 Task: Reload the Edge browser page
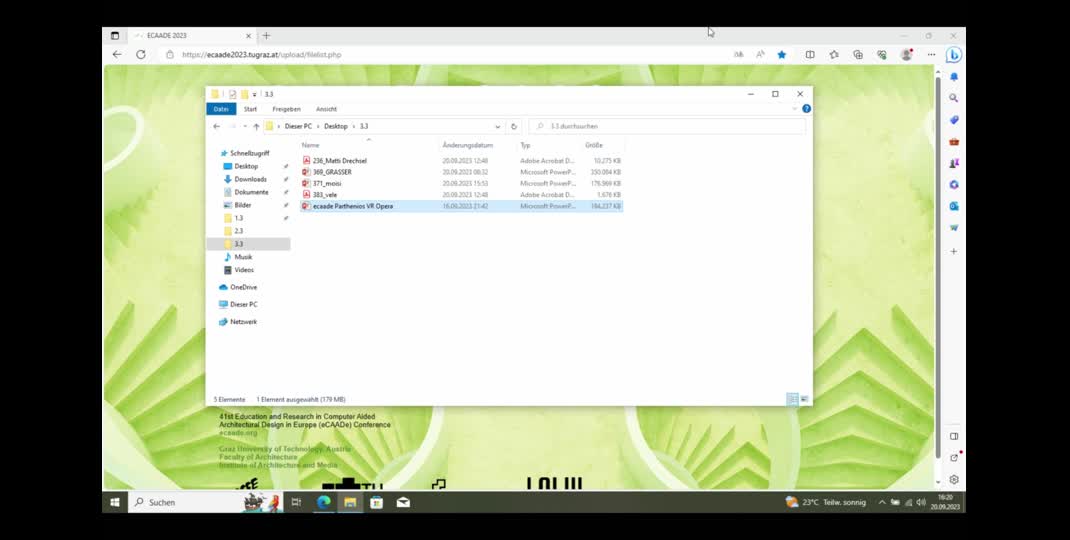click(x=141, y=55)
